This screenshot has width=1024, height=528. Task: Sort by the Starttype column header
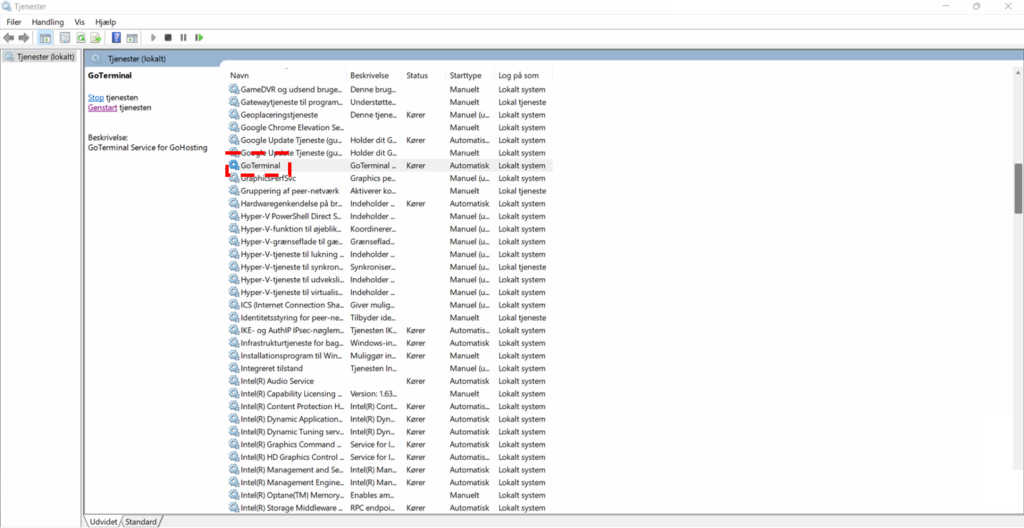point(468,76)
